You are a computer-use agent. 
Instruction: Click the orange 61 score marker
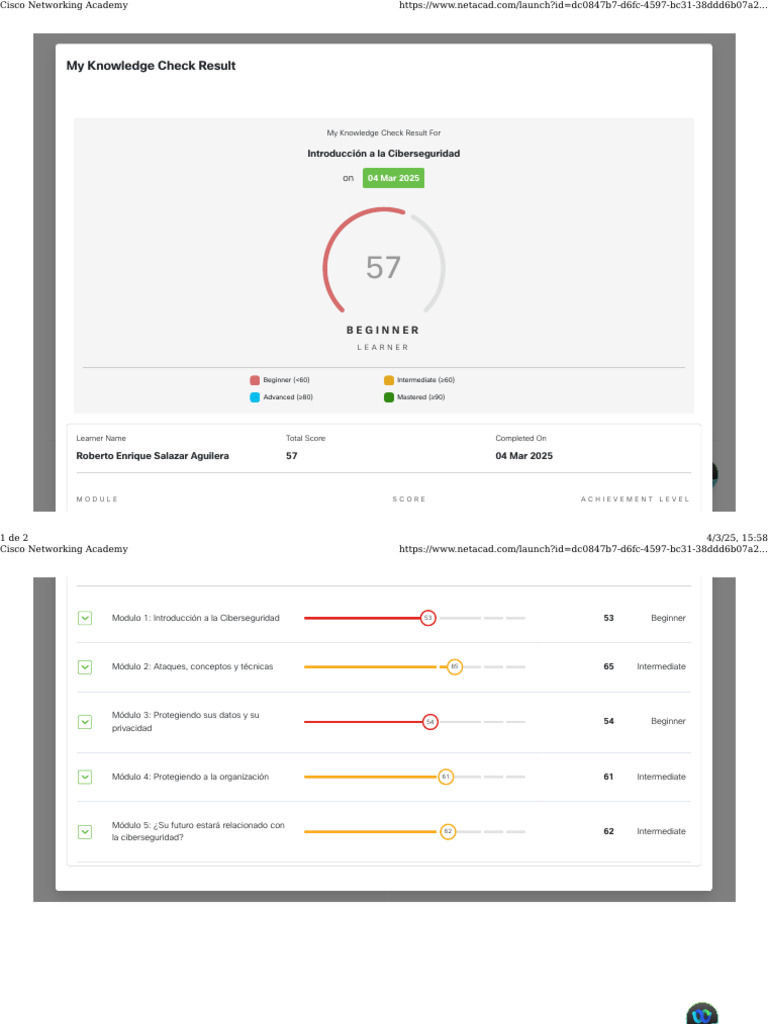[x=445, y=776]
